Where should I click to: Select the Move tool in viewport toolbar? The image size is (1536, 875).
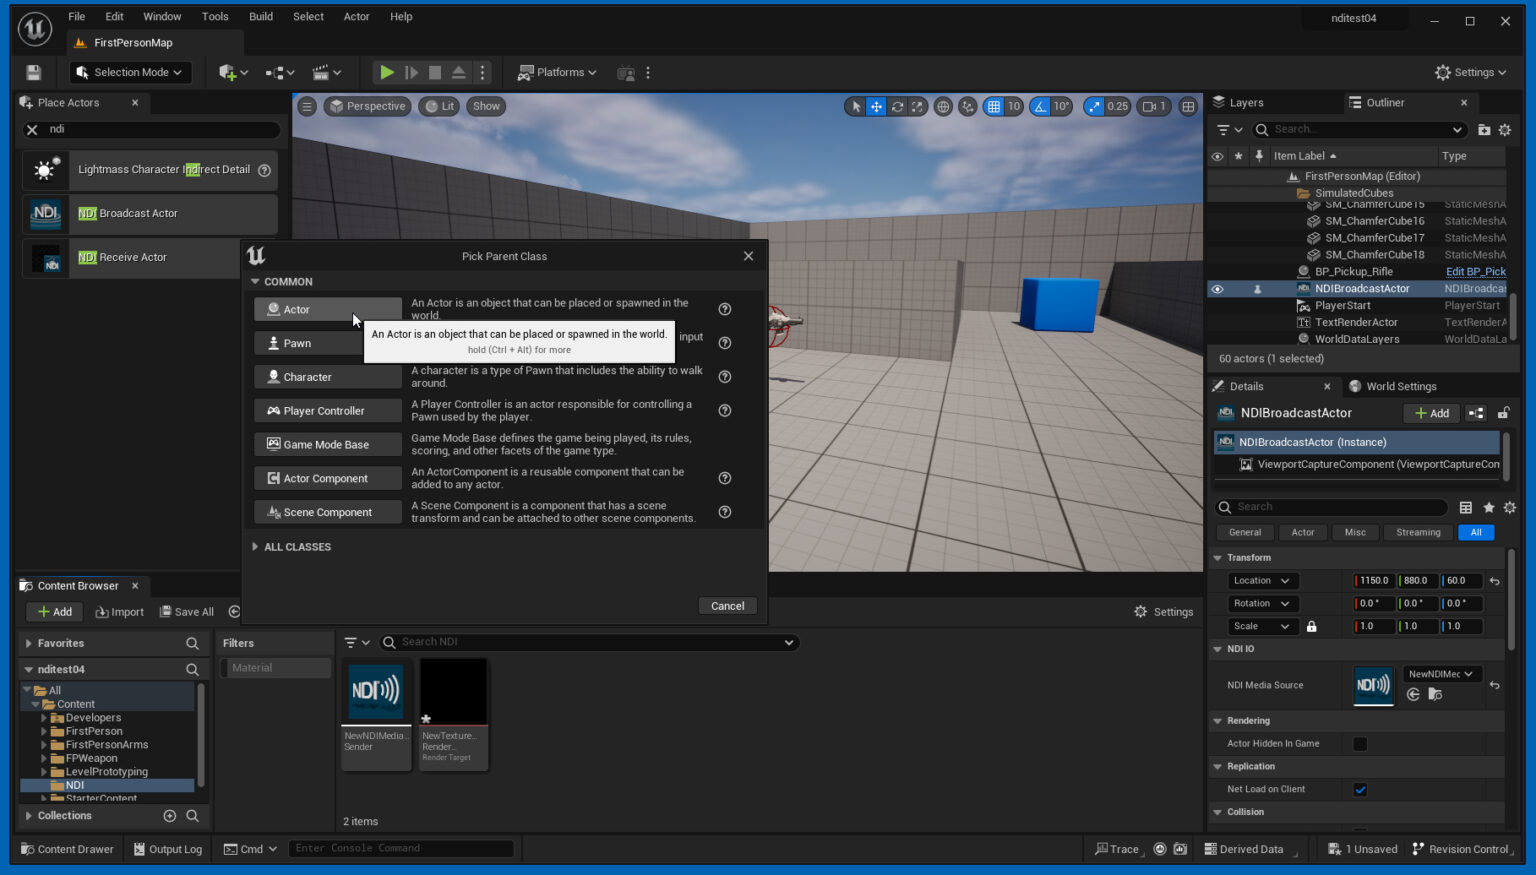(876, 106)
